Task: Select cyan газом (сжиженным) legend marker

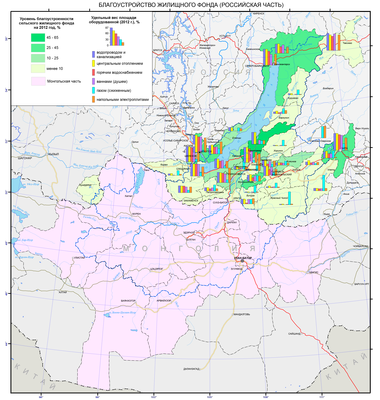Action: point(94,90)
